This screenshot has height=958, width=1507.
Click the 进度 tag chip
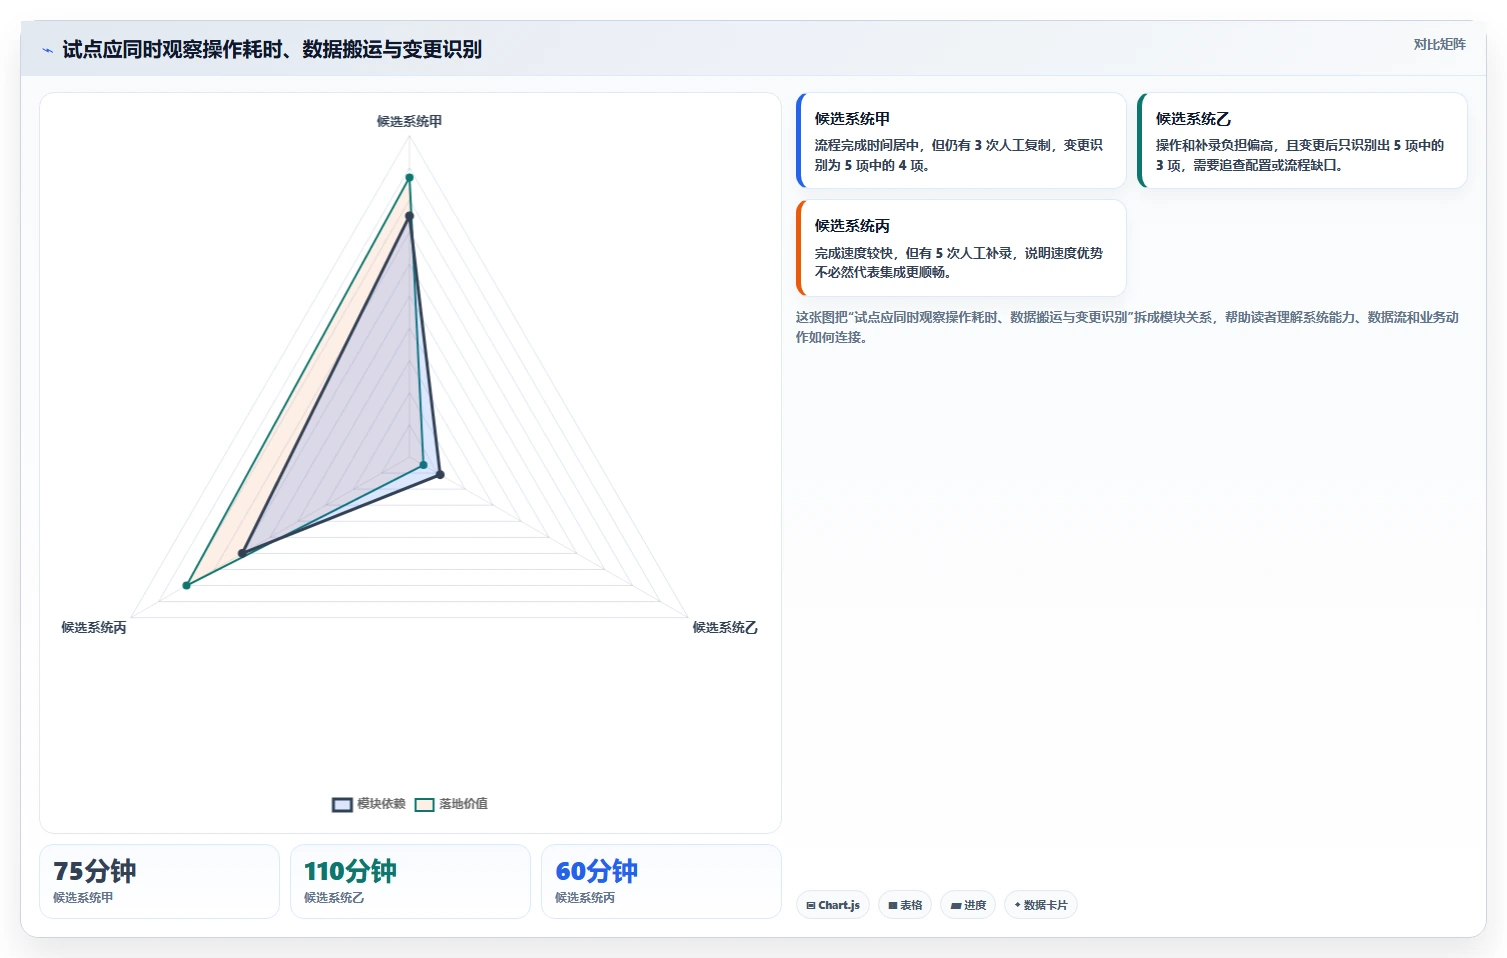968,905
